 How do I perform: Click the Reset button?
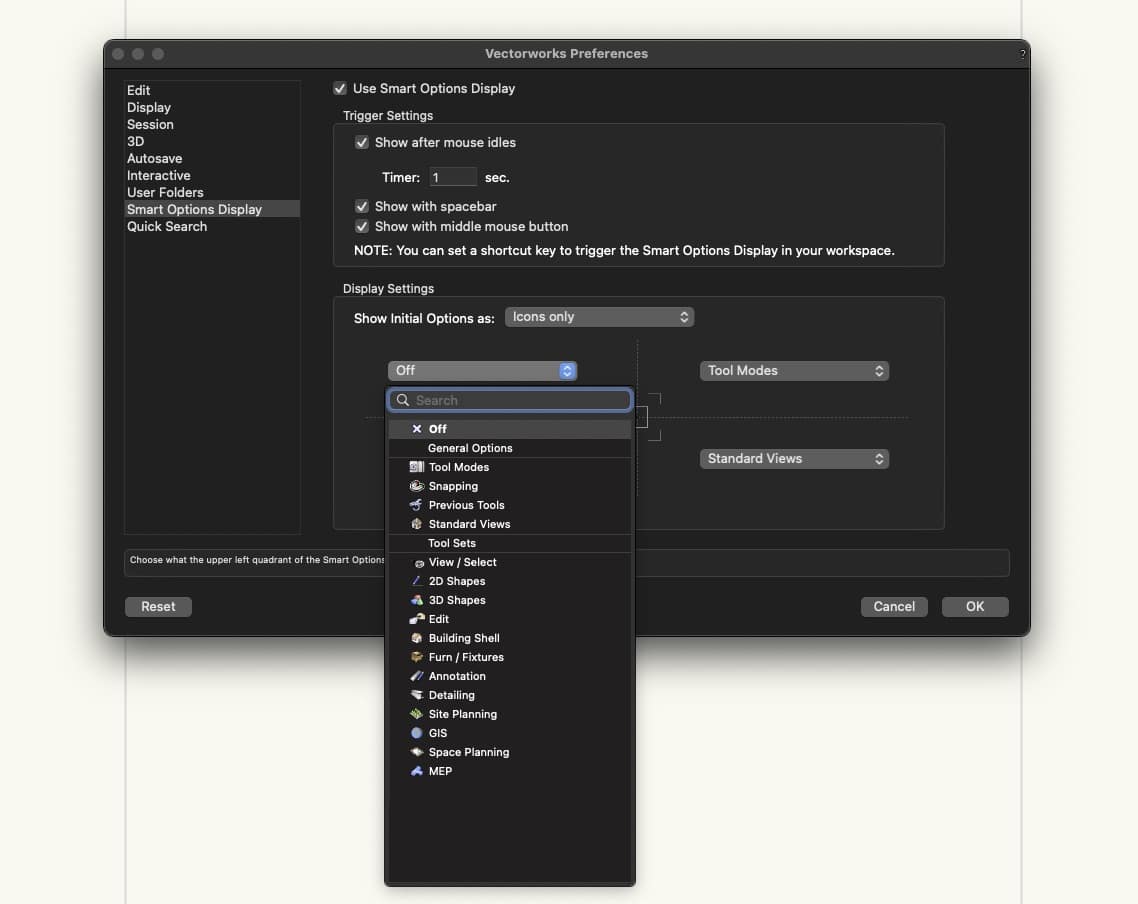(158, 607)
